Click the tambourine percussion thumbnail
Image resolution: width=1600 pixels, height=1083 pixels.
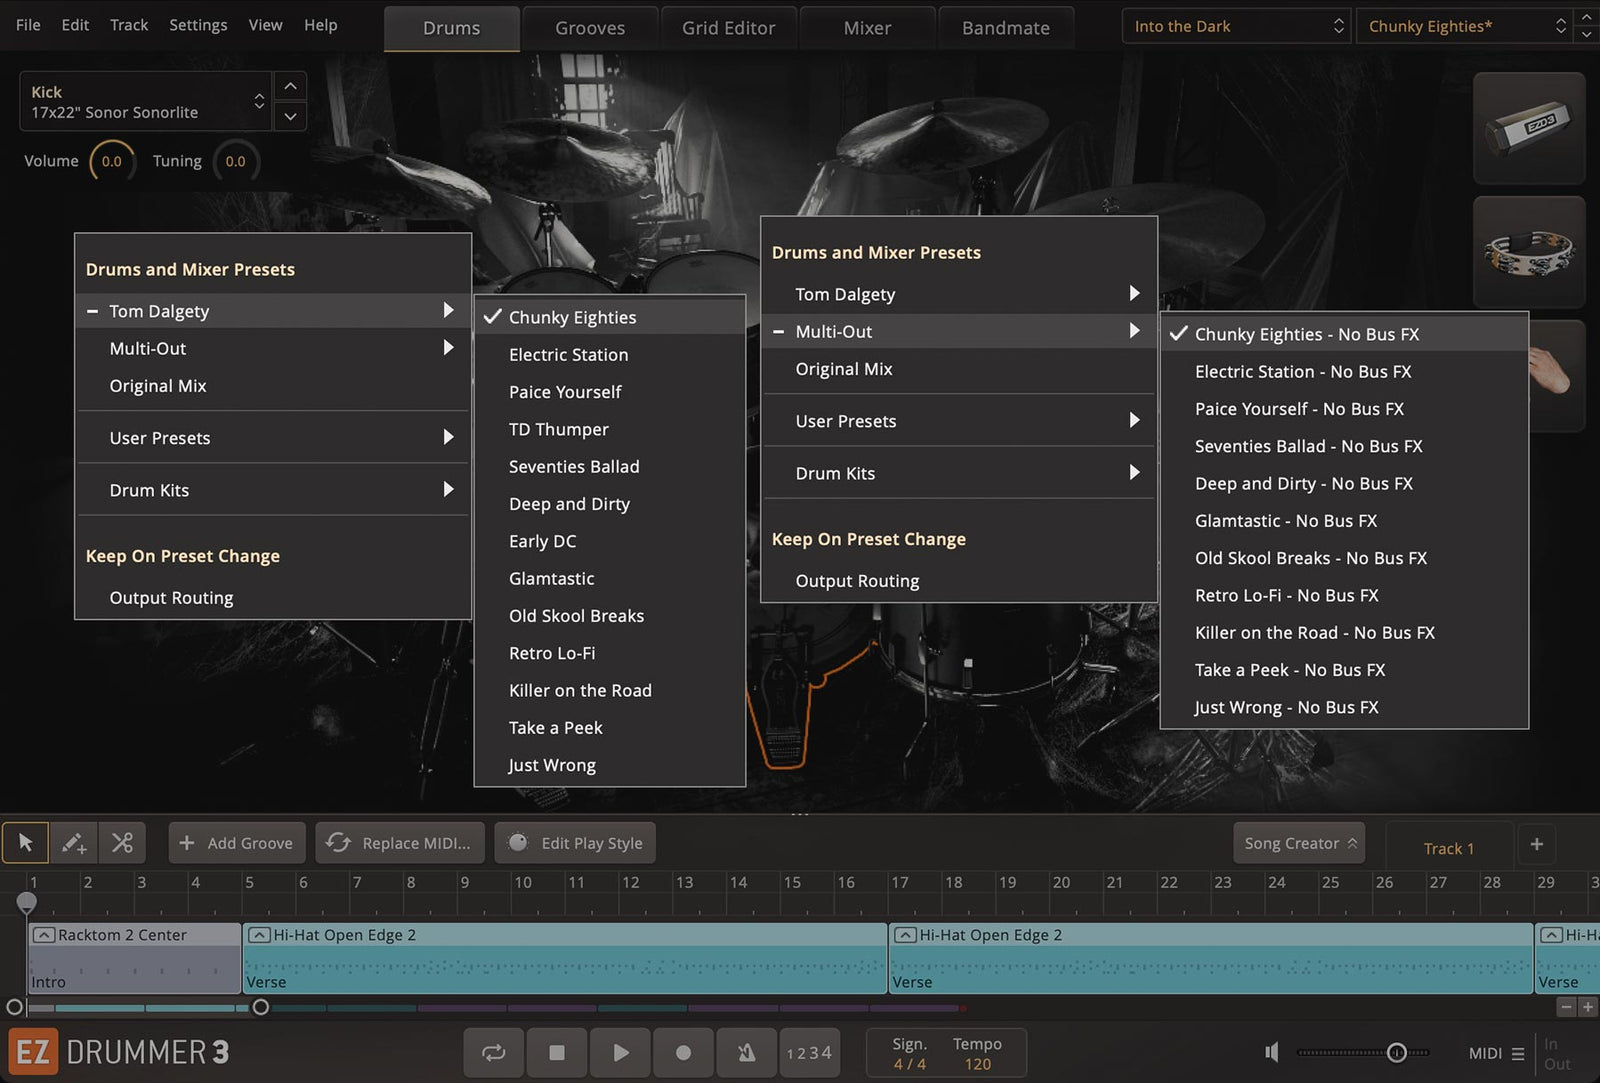[x=1529, y=251]
